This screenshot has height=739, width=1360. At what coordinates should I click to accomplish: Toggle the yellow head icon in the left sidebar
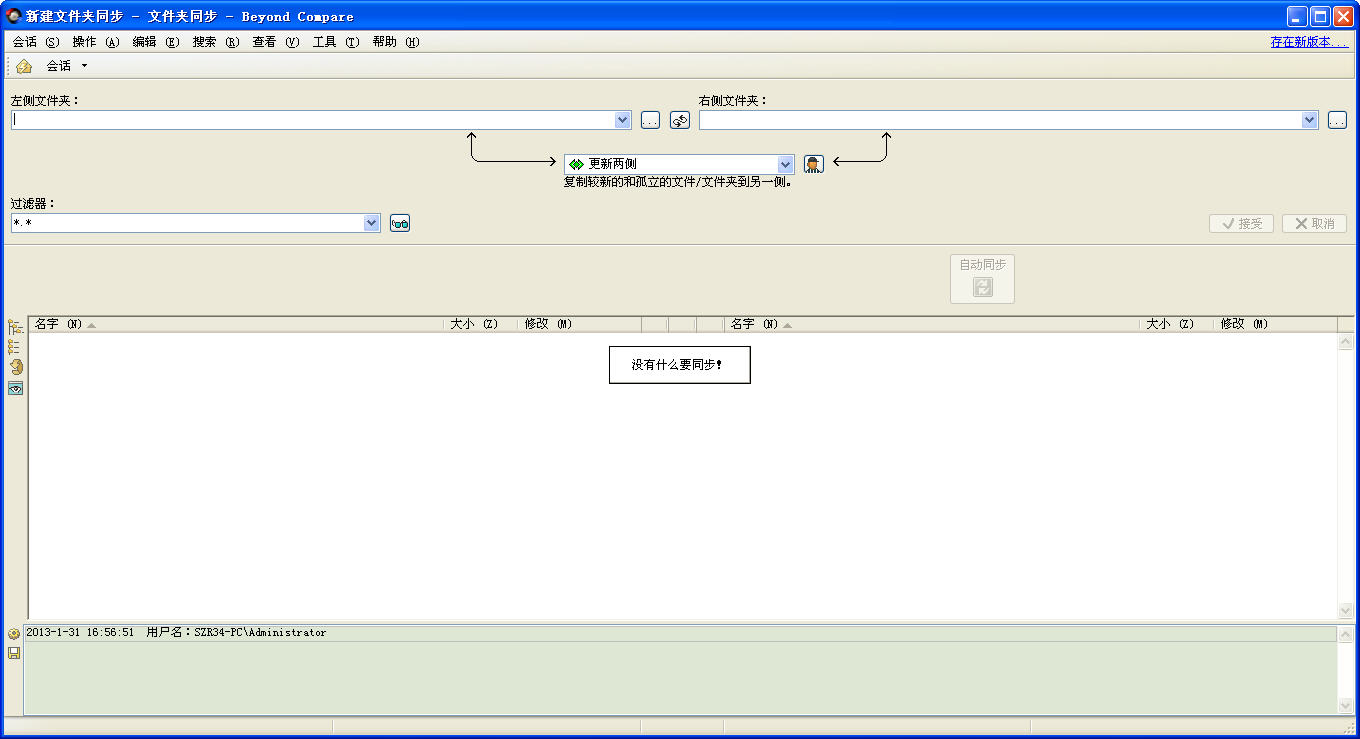point(15,367)
